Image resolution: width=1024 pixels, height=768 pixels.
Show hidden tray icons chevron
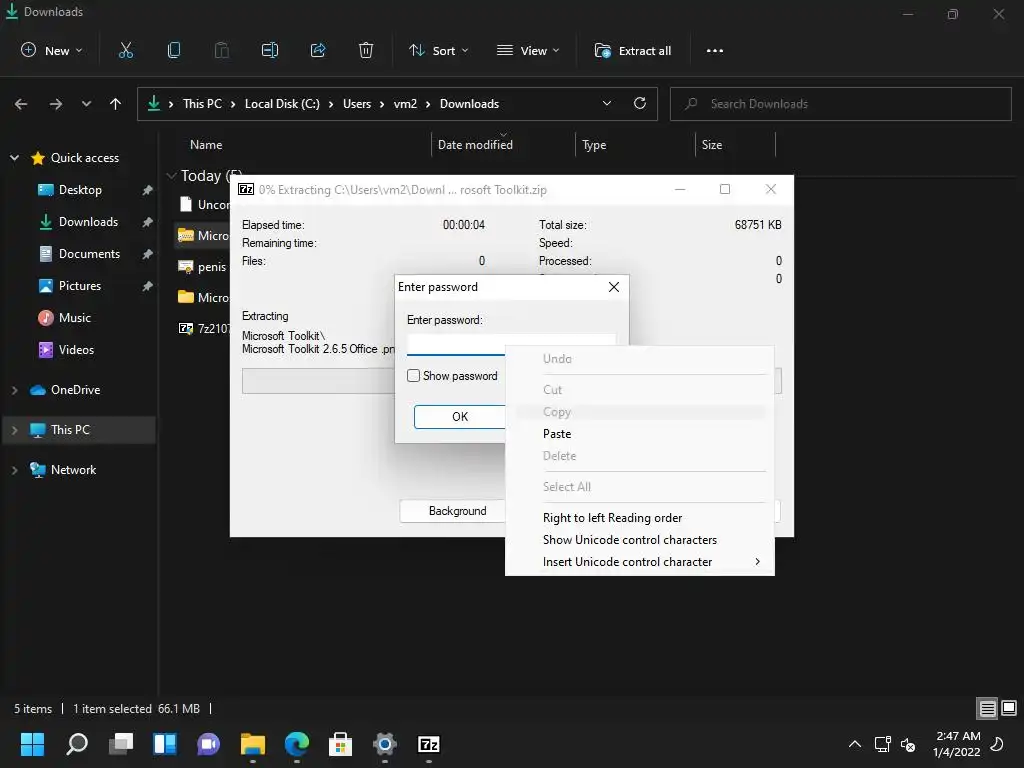pos(854,744)
